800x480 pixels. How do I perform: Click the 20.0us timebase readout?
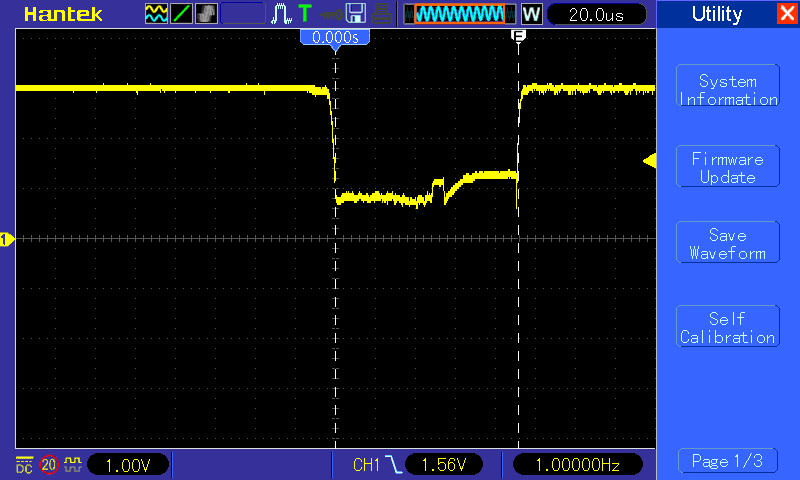[596, 14]
